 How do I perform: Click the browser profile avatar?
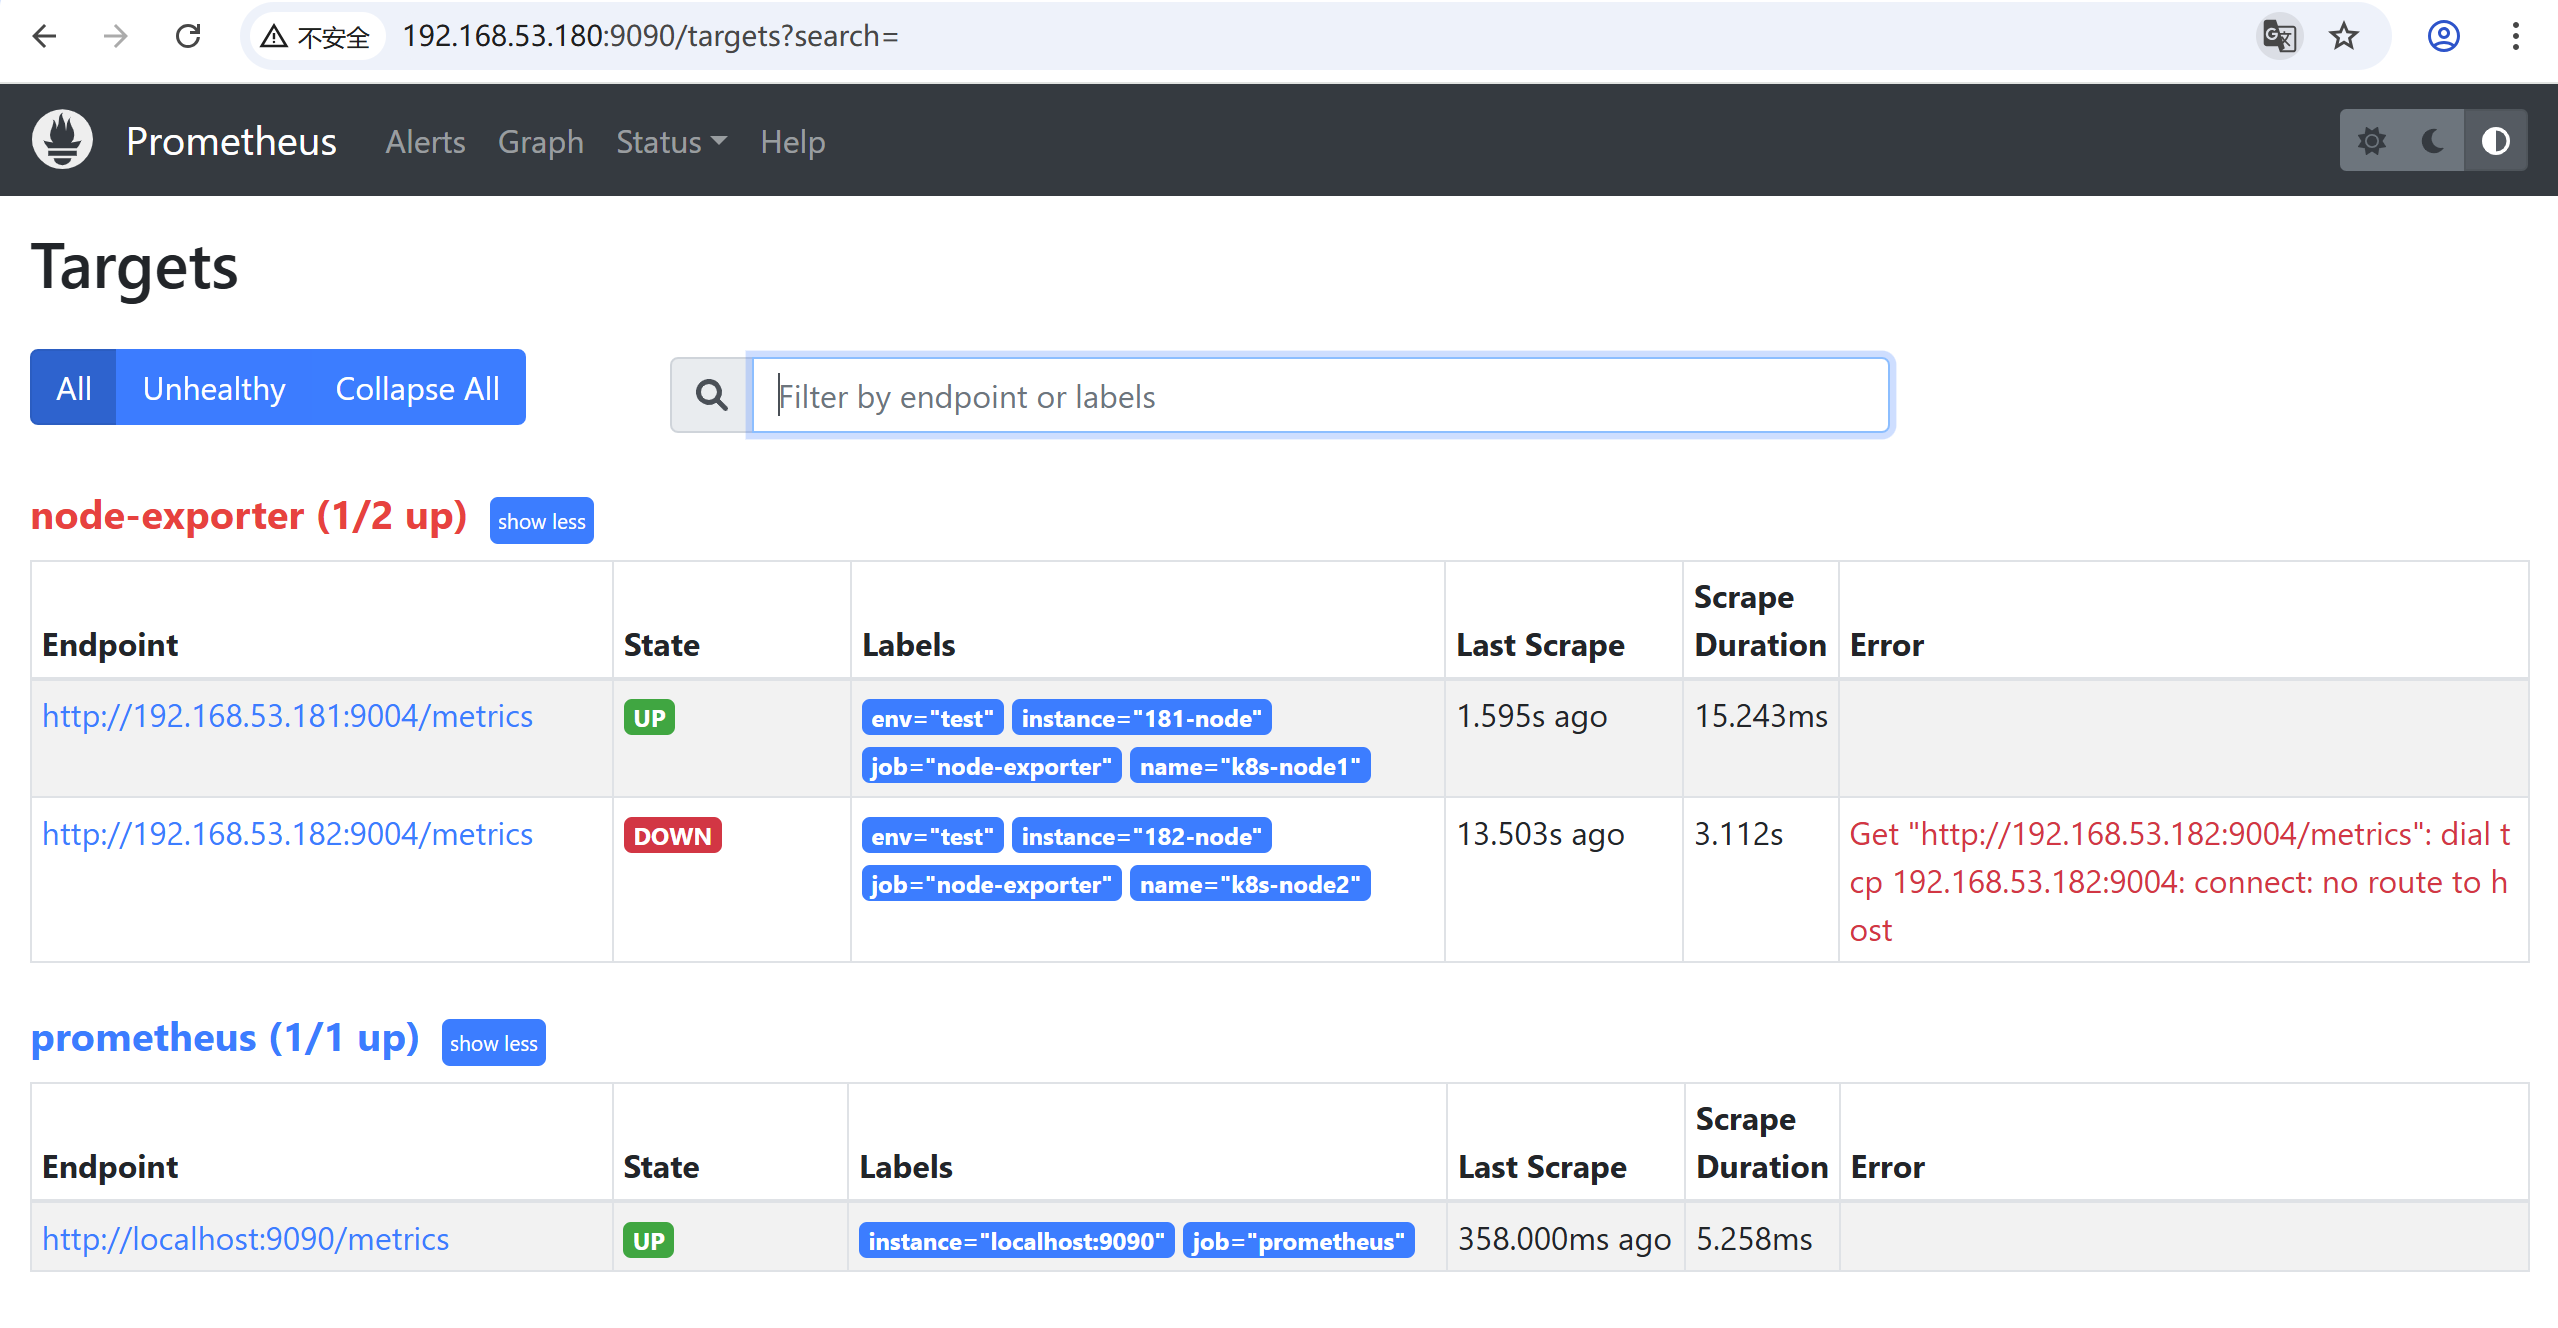pos(2442,36)
